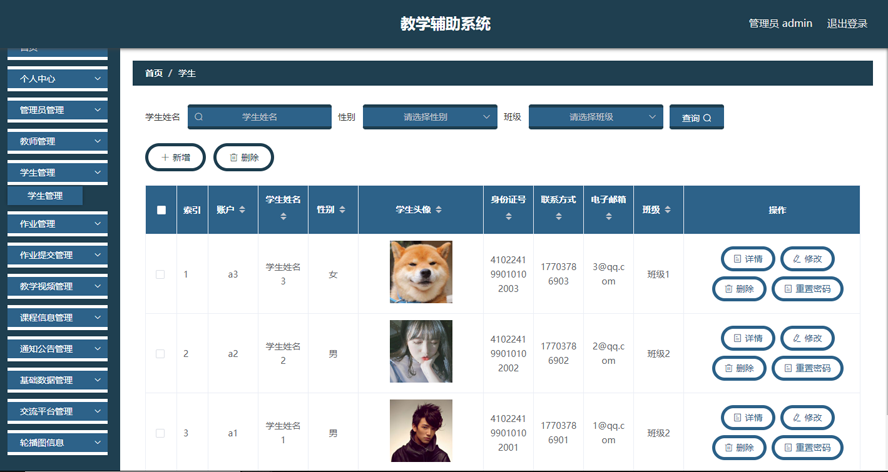This screenshot has height=472, width=888.
Task: Click the Shiba dog avatar thumbnail
Action: point(421,272)
